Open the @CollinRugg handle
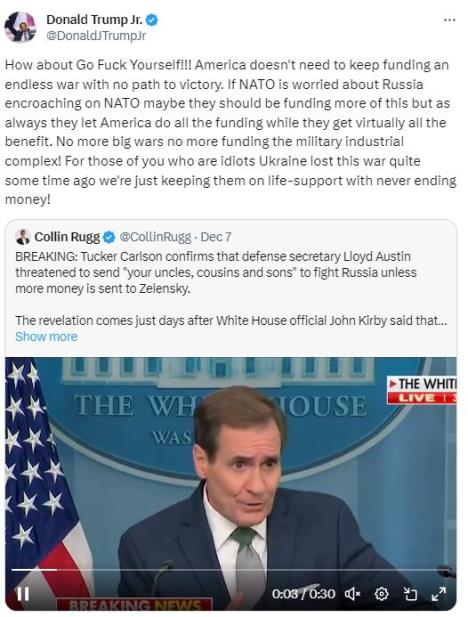The image size is (468, 617). 155,237
